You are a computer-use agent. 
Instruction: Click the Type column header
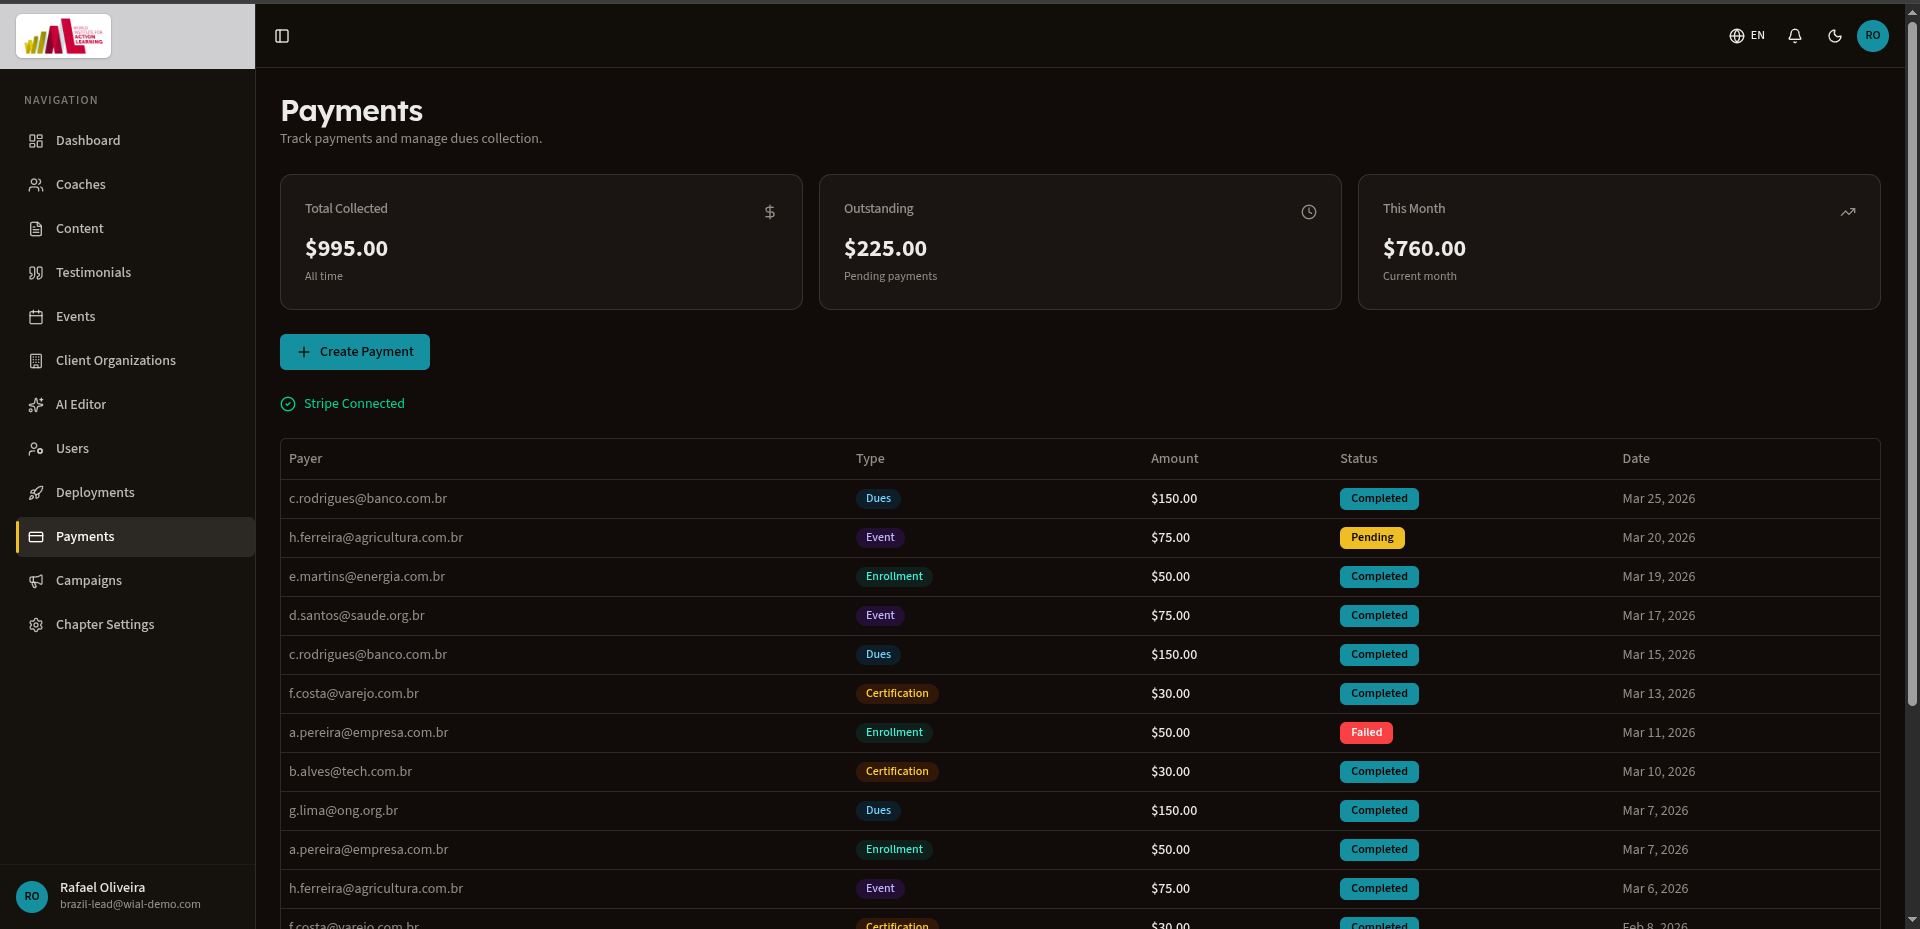pyautogui.click(x=870, y=459)
